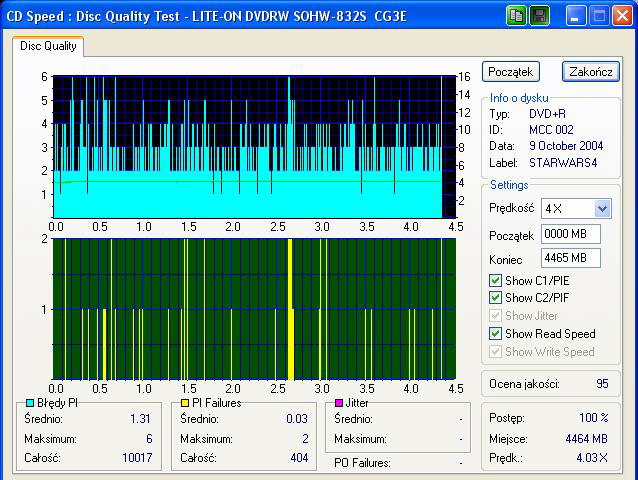Screen dimensions: 638x480
Task: Click the disc ID MCC 002
Action: tap(551, 130)
